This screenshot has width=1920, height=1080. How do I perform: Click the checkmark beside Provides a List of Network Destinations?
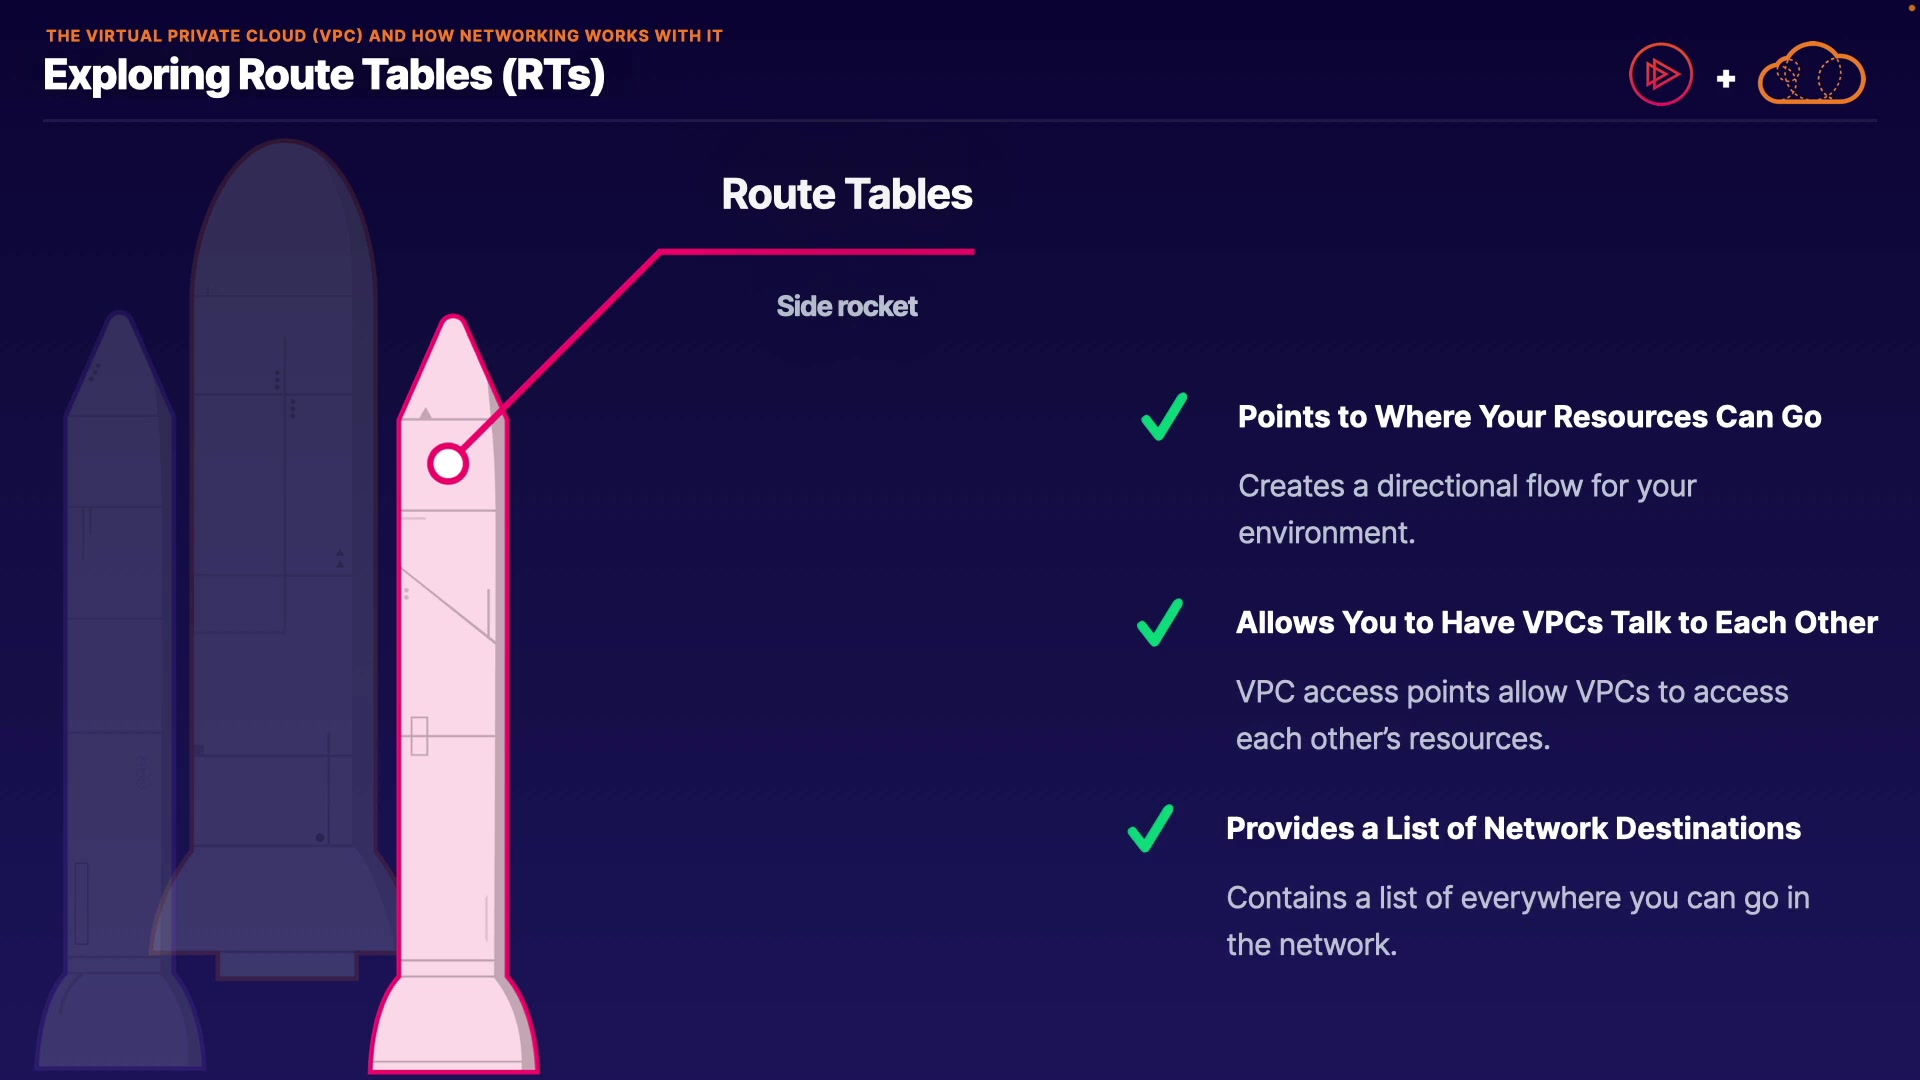click(x=1150, y=829)
